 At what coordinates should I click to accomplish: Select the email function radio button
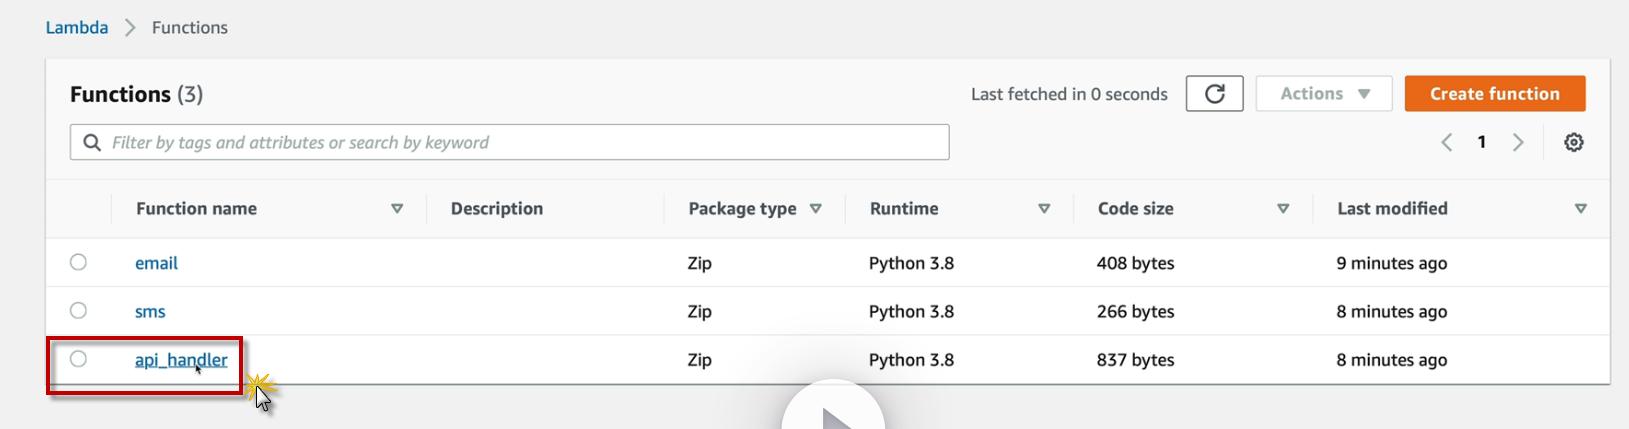click(x=78, y=262)
